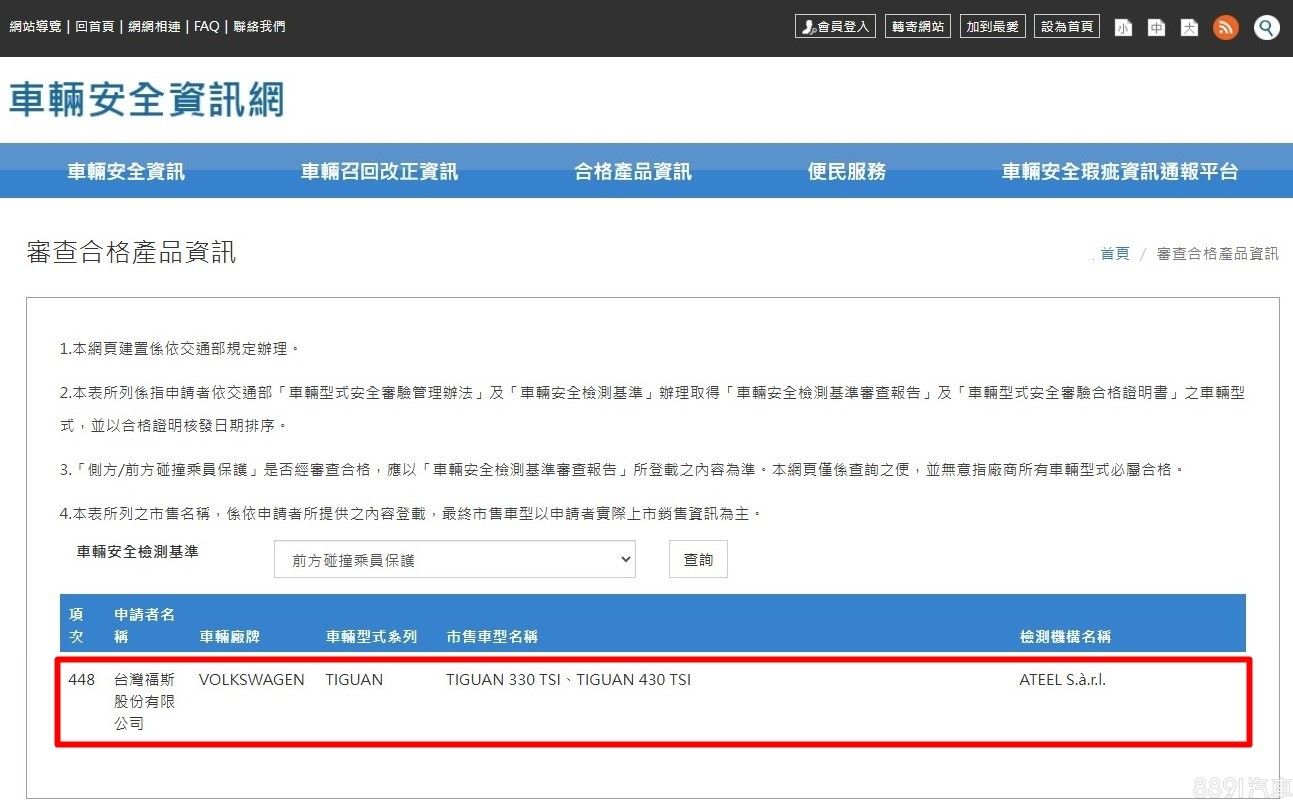Open the 車輛安全資訊 nav menu
Image resolution: width=1293 pixels, height=800 pixels.
[x=126, y=172]
